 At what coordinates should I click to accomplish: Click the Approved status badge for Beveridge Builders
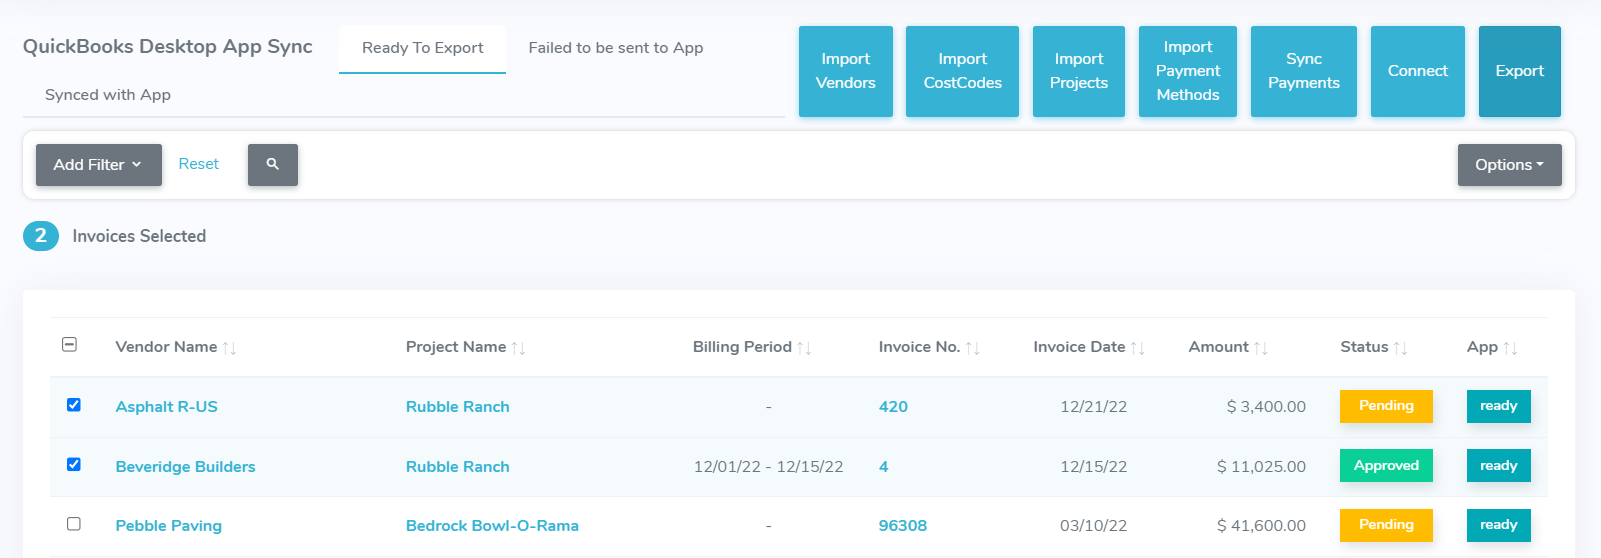tap(1386, 466)
